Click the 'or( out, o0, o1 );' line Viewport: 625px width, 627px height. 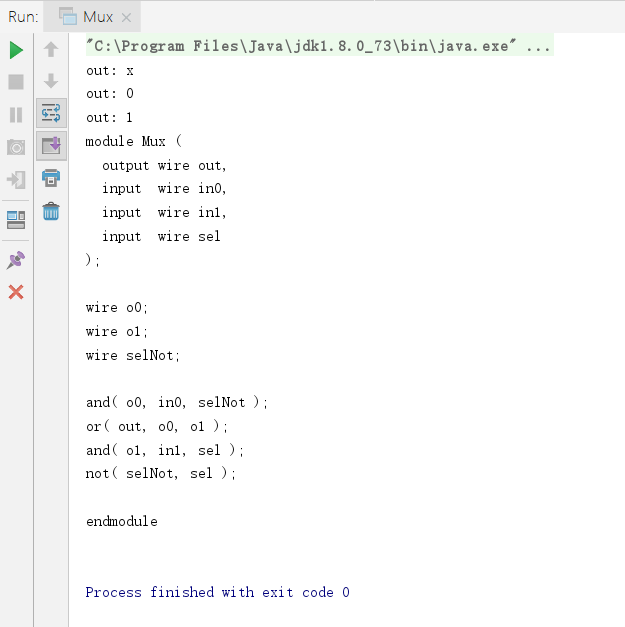[157, 426]
